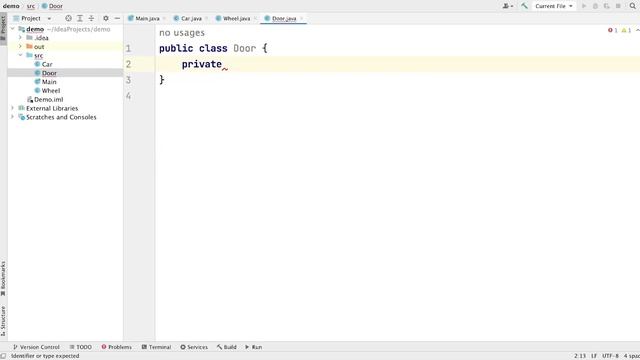Toggle the Bookmarks side tool window
The image size is (640, 360).
click(3, 279)
